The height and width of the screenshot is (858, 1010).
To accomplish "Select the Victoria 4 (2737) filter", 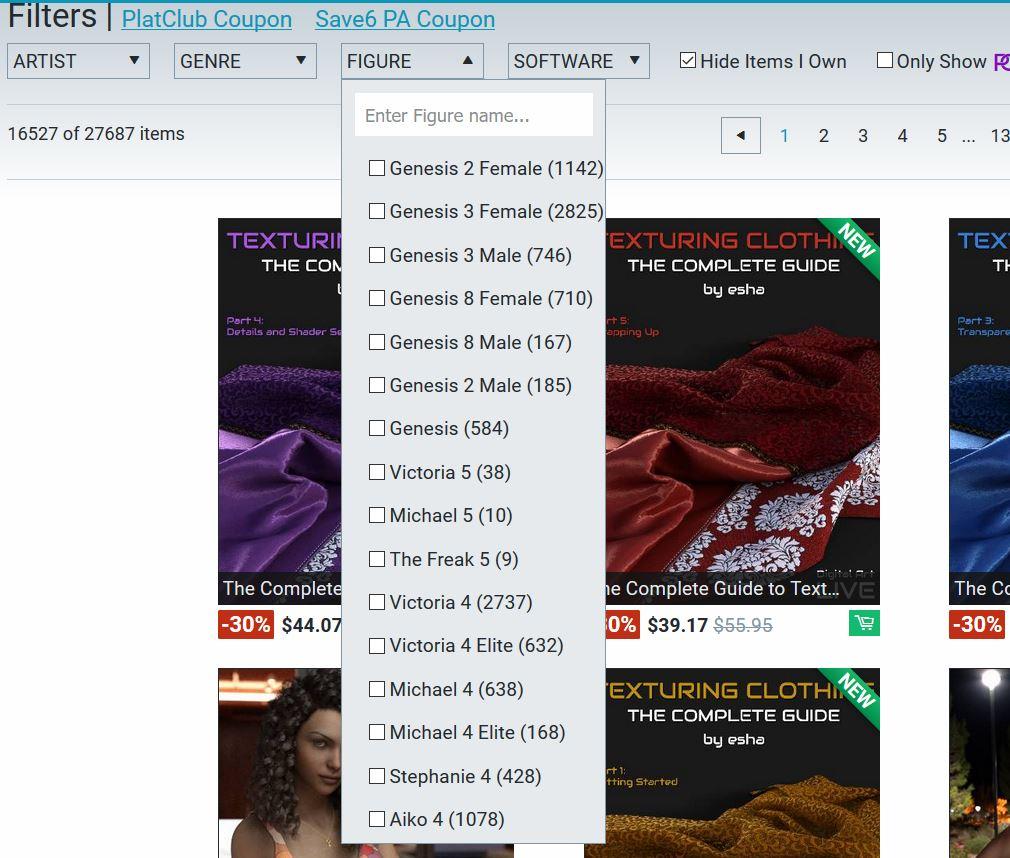I will click(x=377, y=602).
